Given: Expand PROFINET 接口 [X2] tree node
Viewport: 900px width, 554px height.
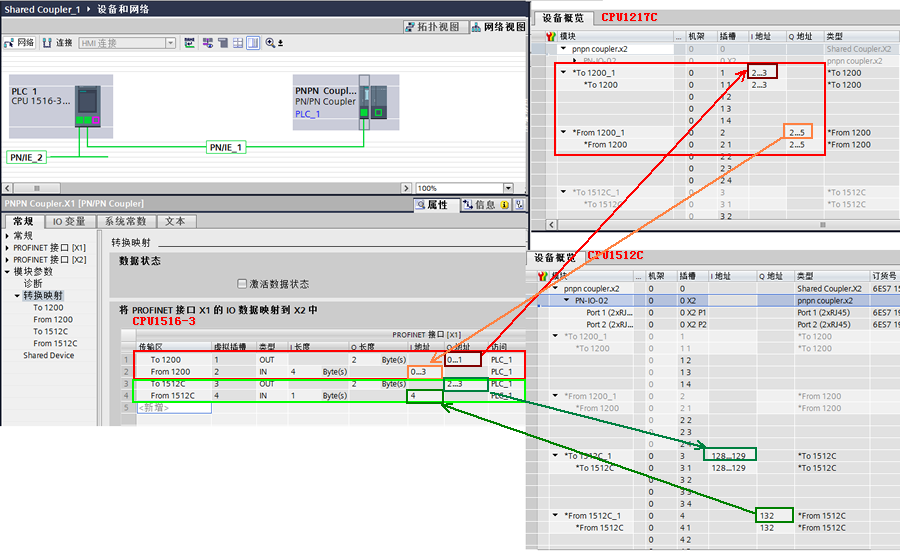Looking at the screenshot, I should 7,260.
